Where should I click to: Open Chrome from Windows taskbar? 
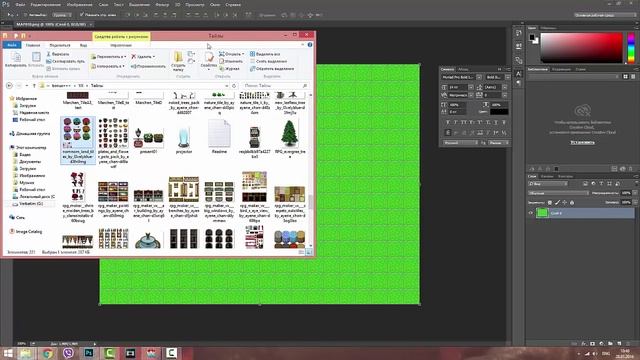(x=47, y=353)
